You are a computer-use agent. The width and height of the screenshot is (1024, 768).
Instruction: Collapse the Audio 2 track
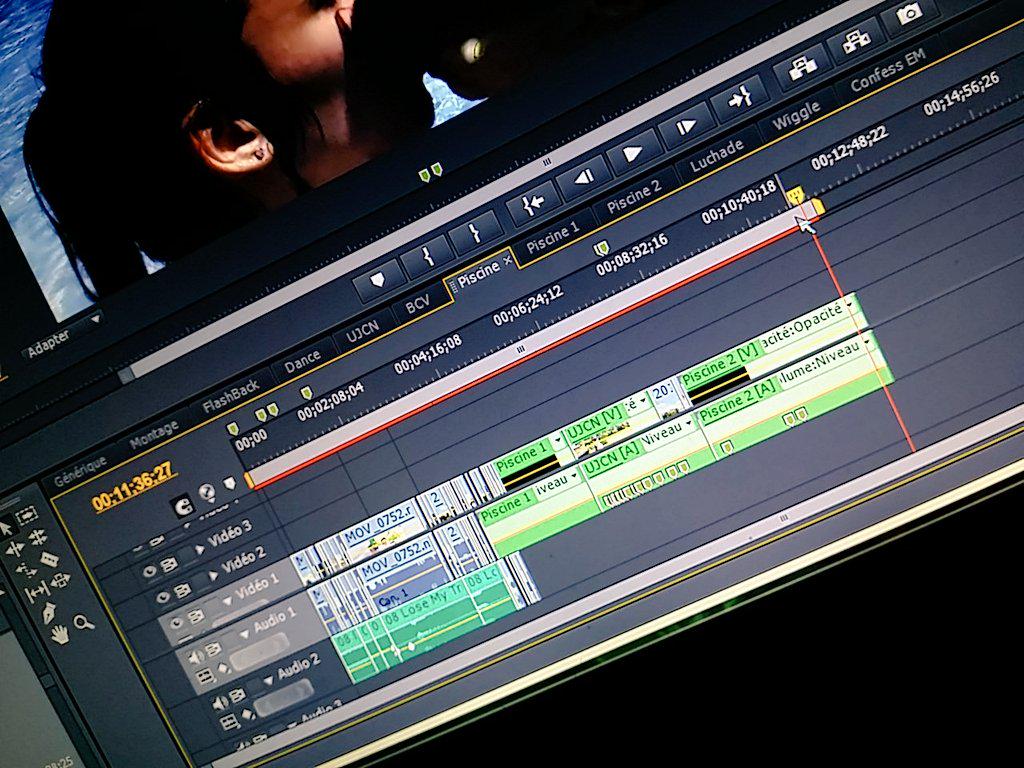(x=268, y=680)
